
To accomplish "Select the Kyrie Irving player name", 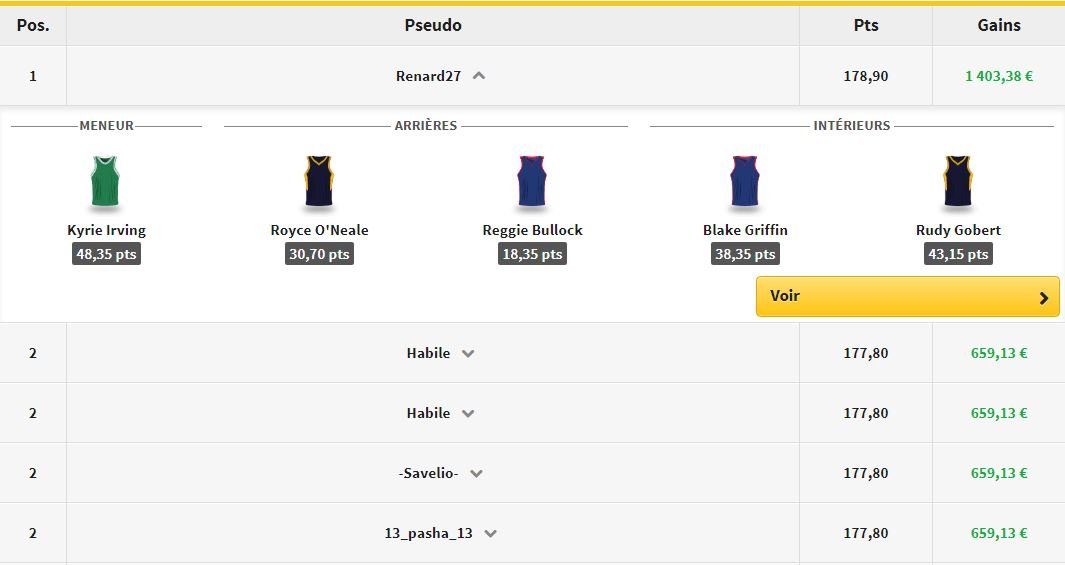I will tap(106, 230).
